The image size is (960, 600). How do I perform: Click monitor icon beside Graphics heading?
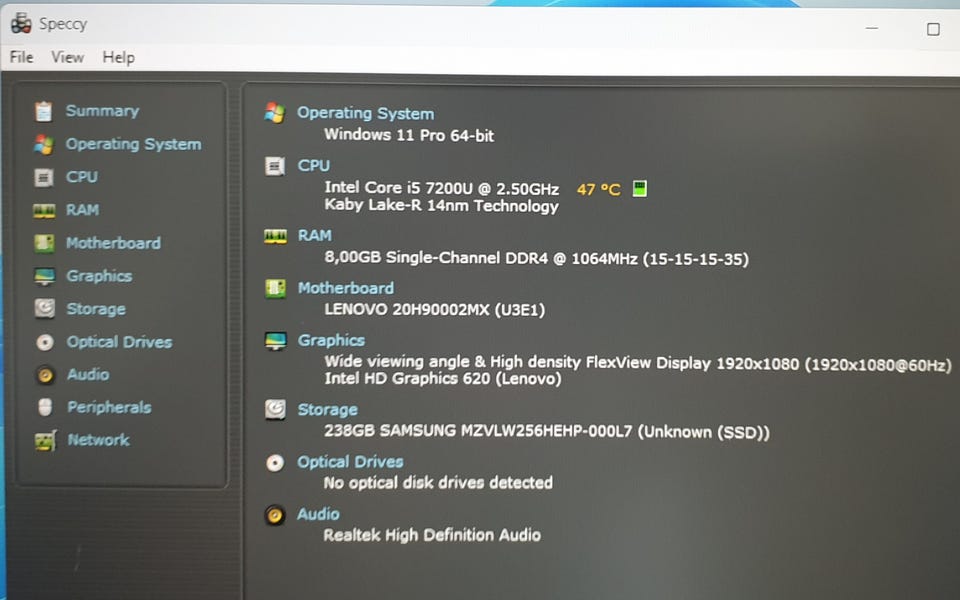(x=276, y=340)
